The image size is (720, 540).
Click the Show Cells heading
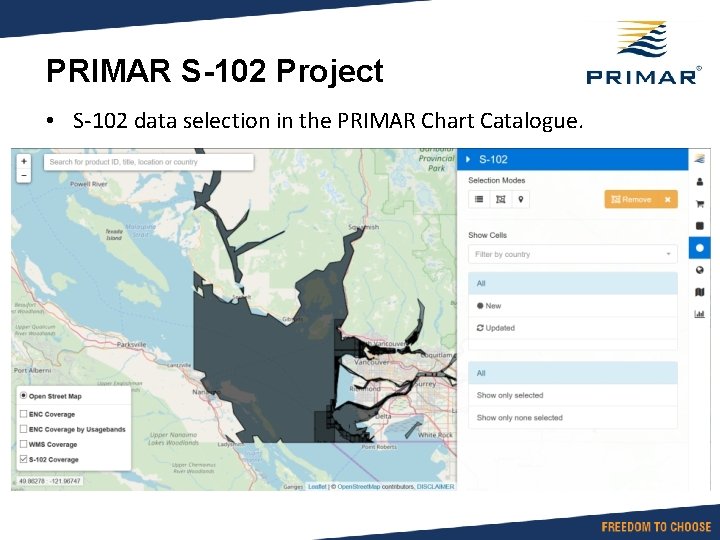(487, 235)
